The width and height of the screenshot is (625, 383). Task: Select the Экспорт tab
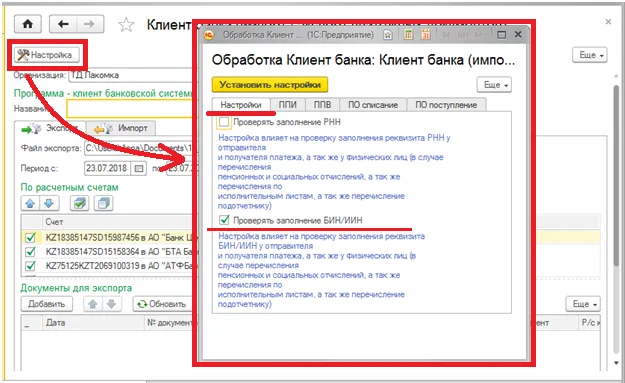coord(50,128)
